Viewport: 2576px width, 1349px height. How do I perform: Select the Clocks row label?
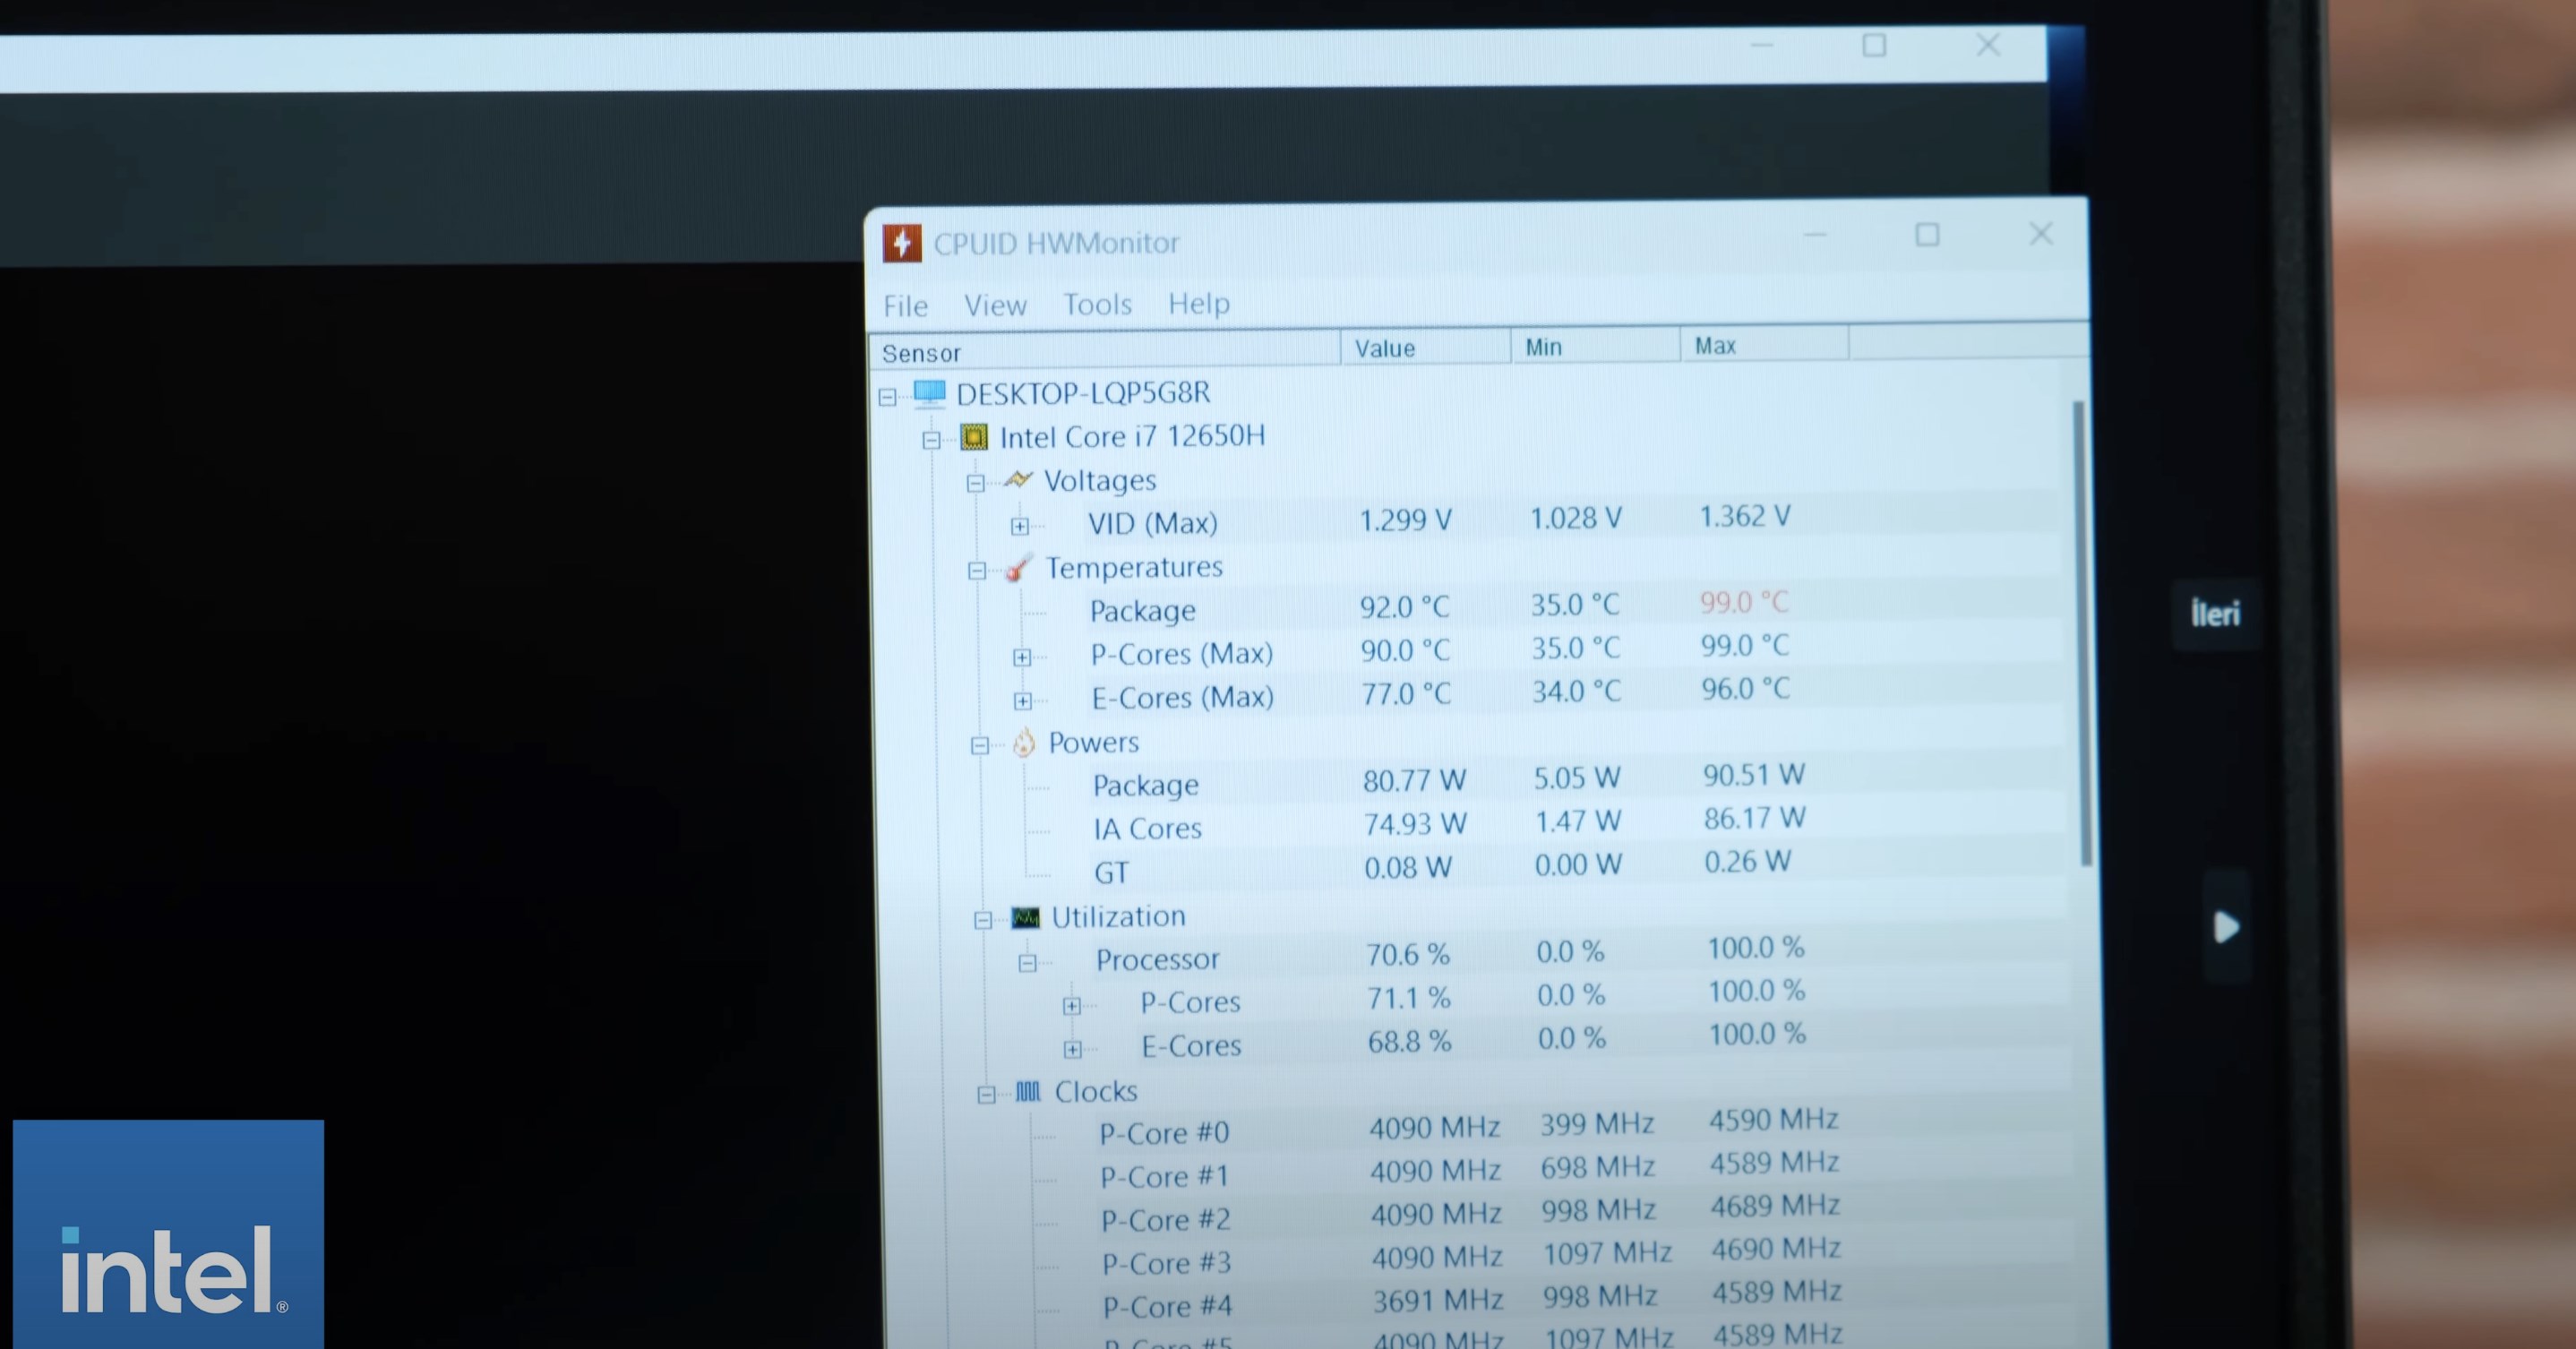point(1096,1091)
